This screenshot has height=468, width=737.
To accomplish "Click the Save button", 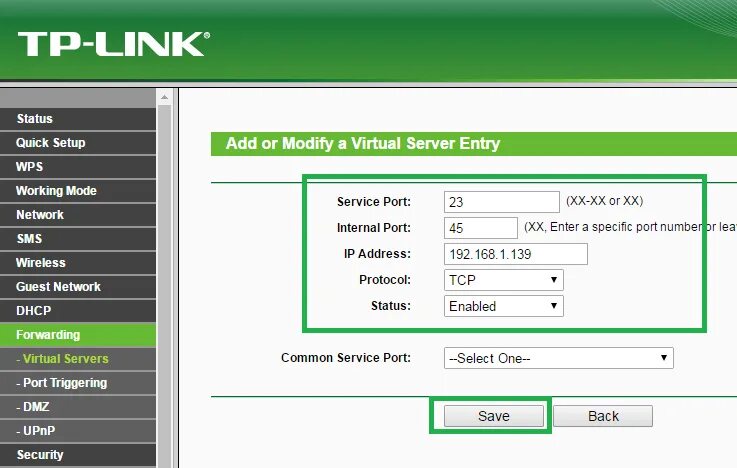I will (x=494, y=416).
